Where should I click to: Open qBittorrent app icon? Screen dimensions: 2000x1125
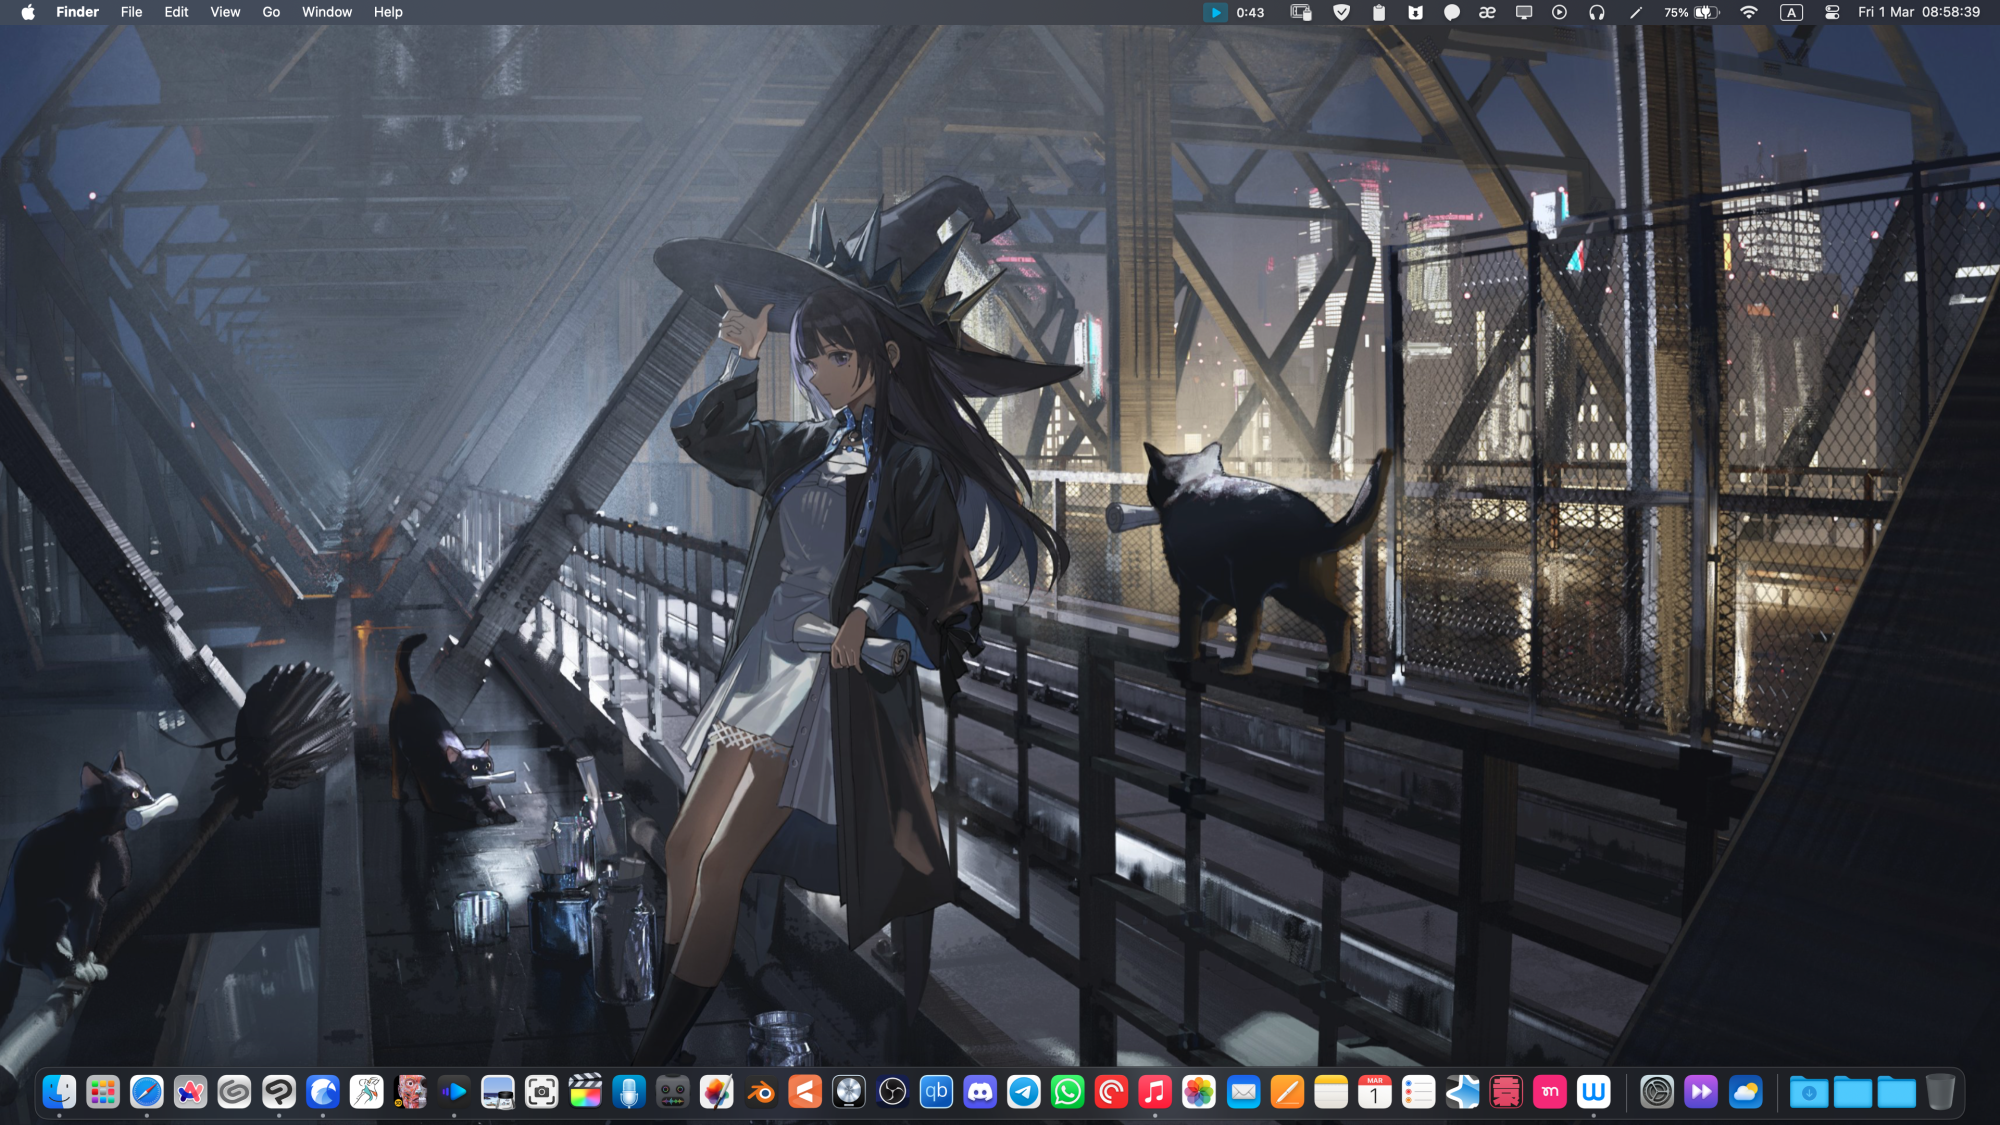pos(937,1092)
